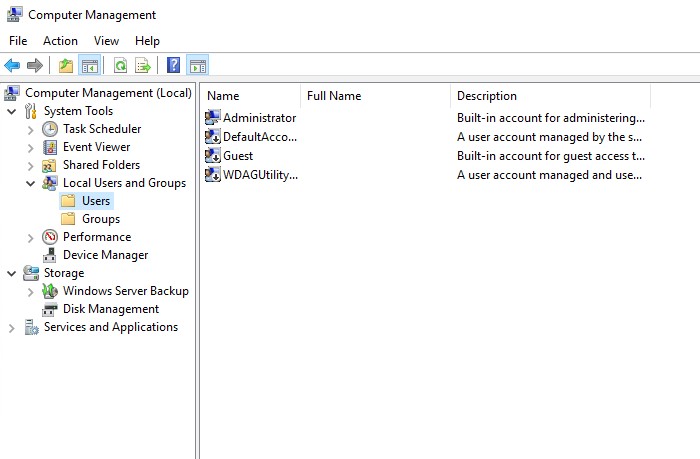Click the DefaultAccount user icon

click(212, 137)
